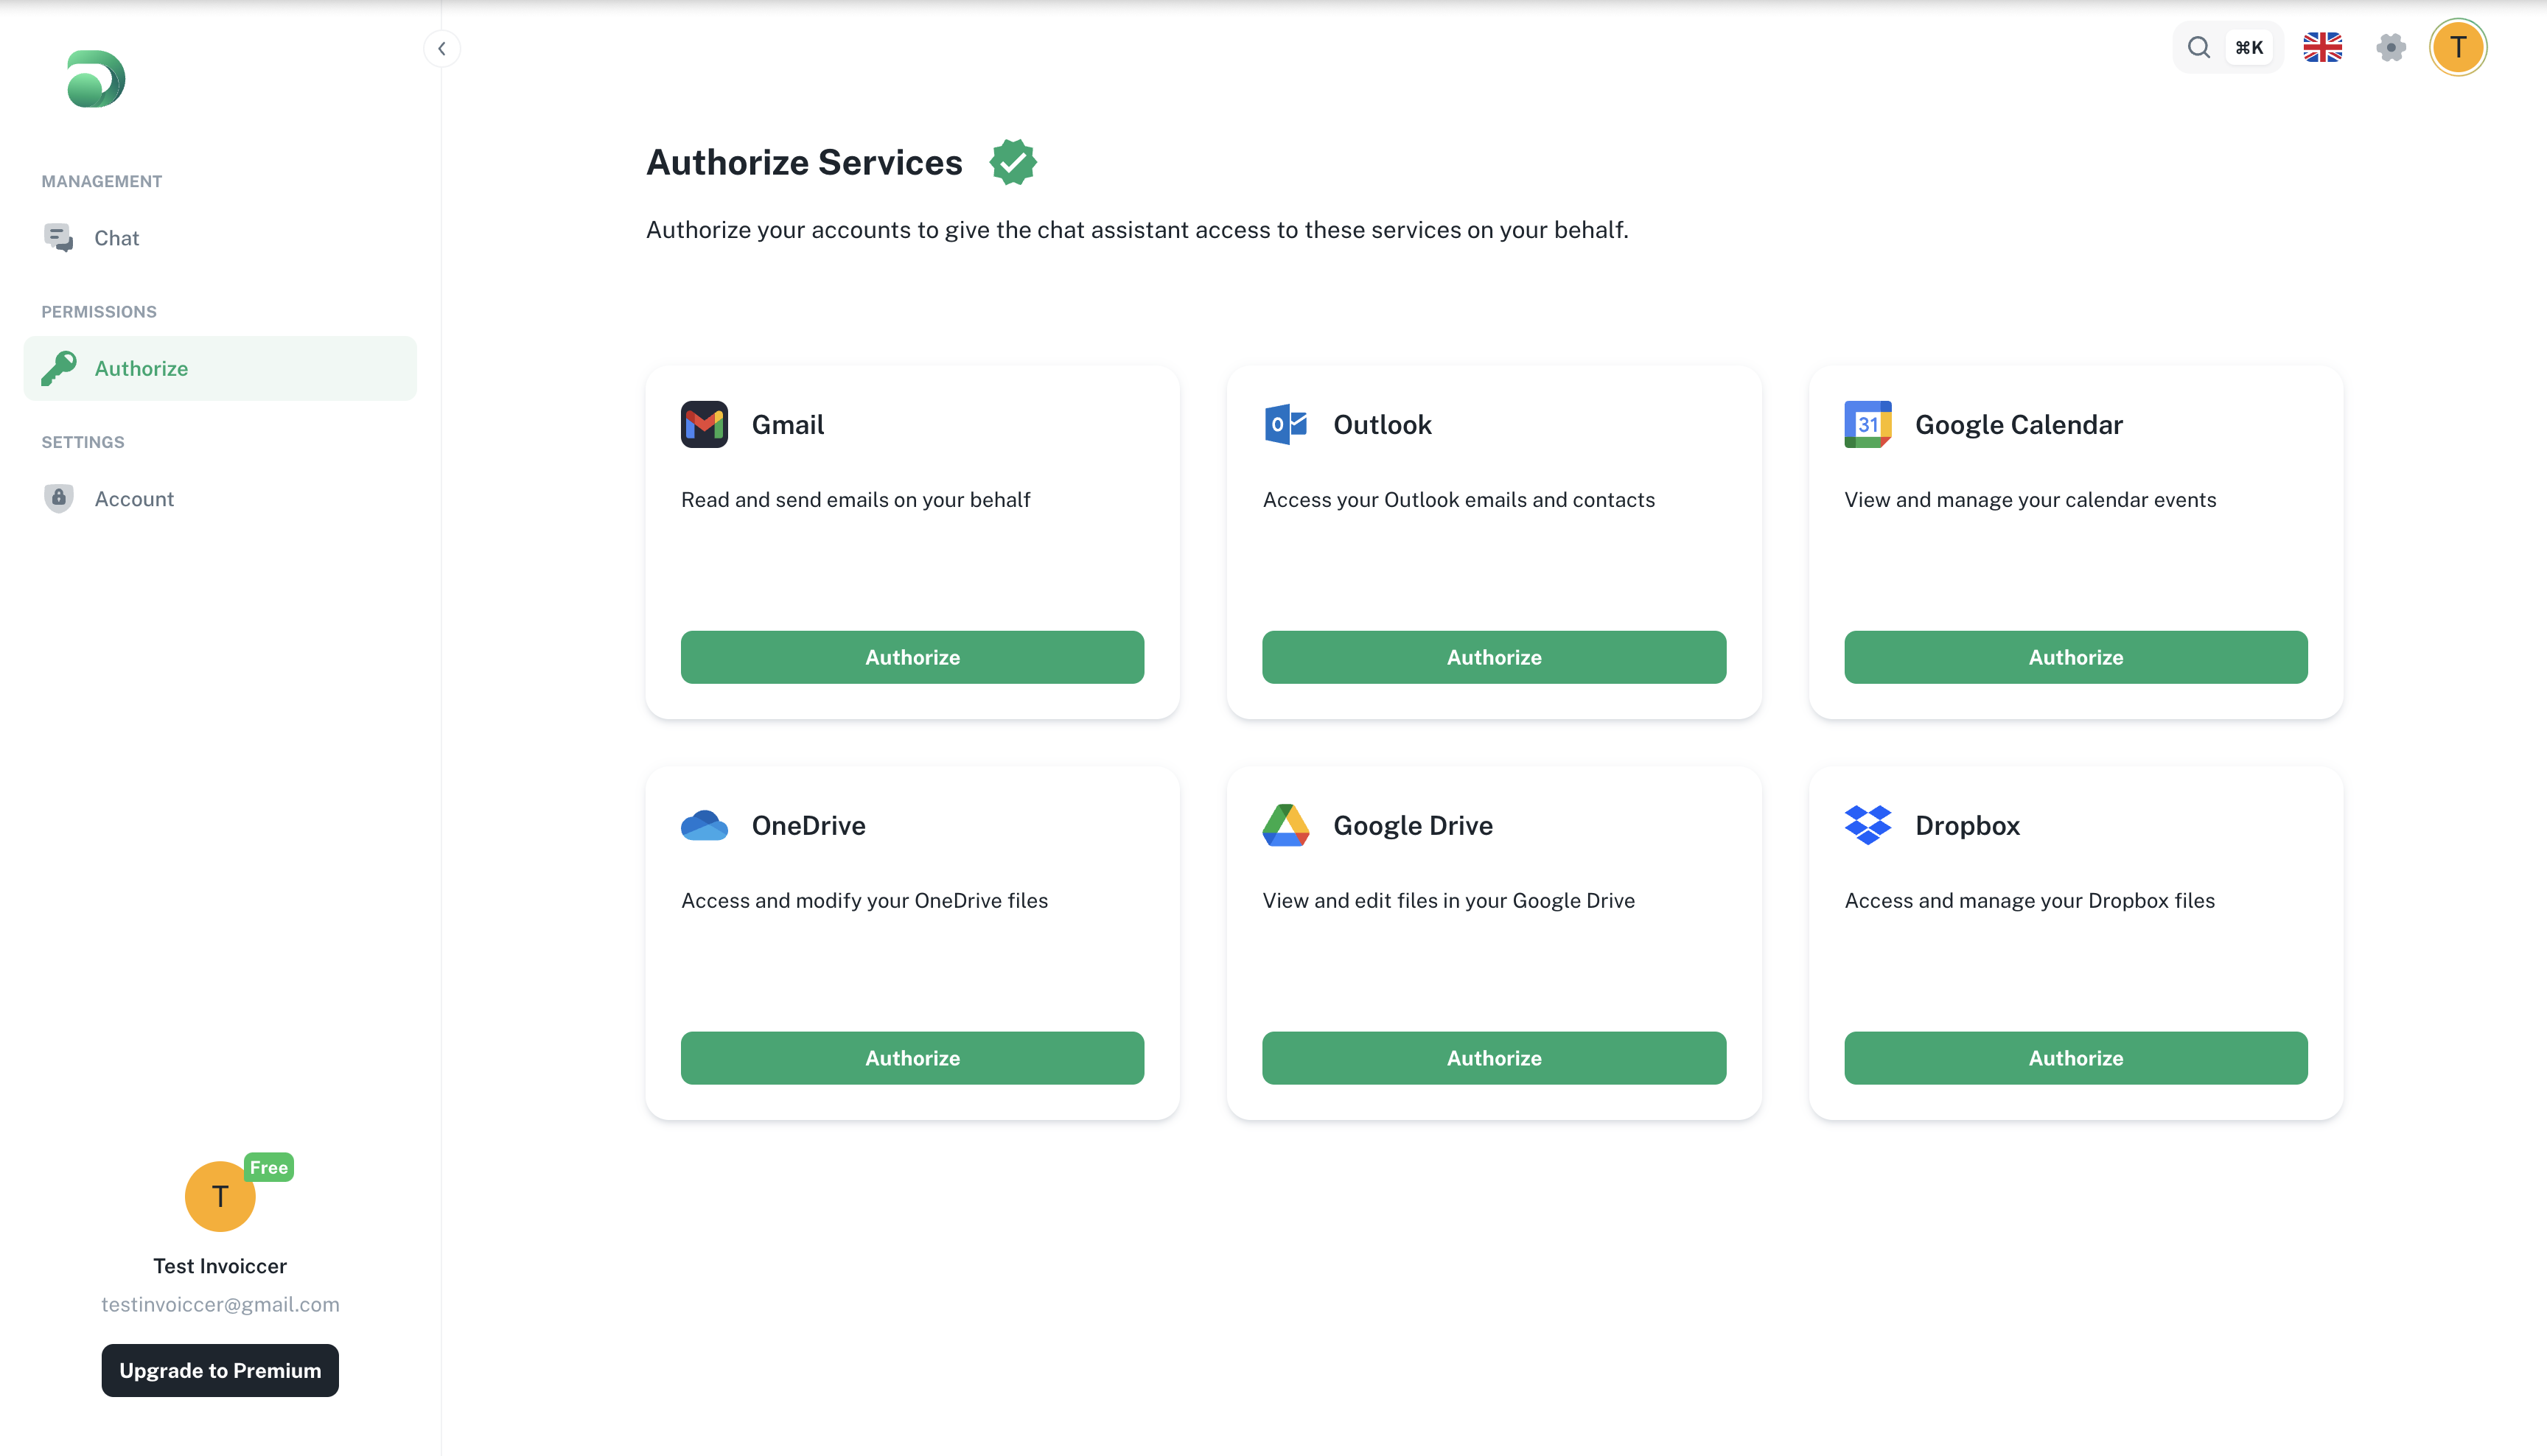Select Authorize in the Permissions section

tap(220, 368)
